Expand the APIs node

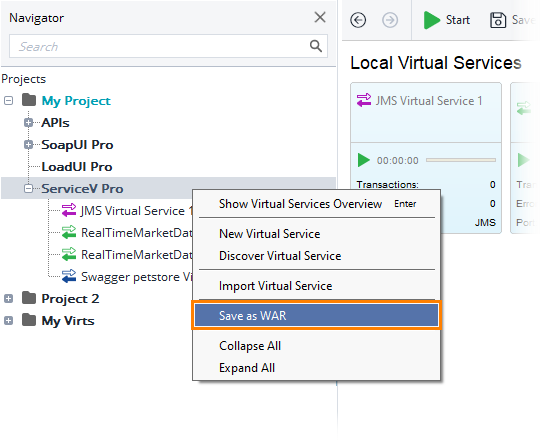pos(29,122)
